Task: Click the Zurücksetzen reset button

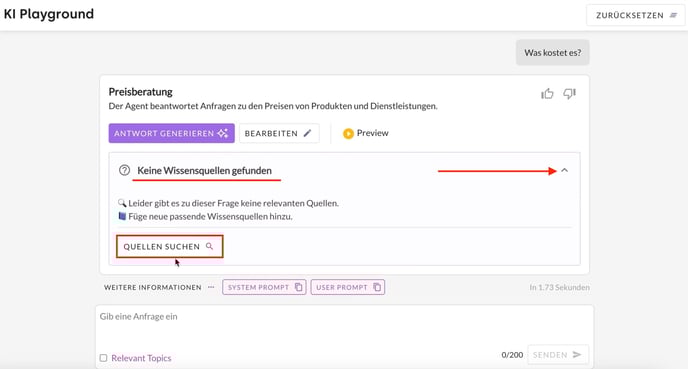Action: pyautogui.click(x=635, y=15)
